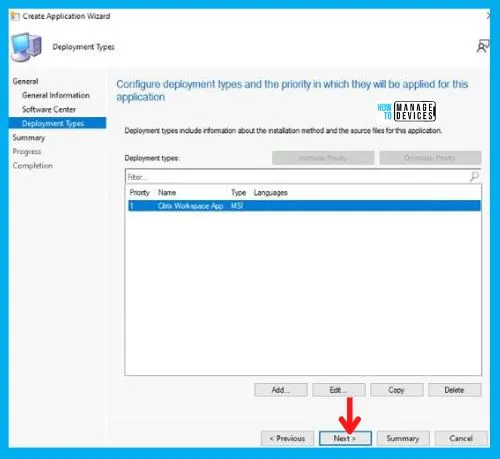The image size is (500, 459).
Task: Click Progress step in sidebar
Action: click(27, 152)
